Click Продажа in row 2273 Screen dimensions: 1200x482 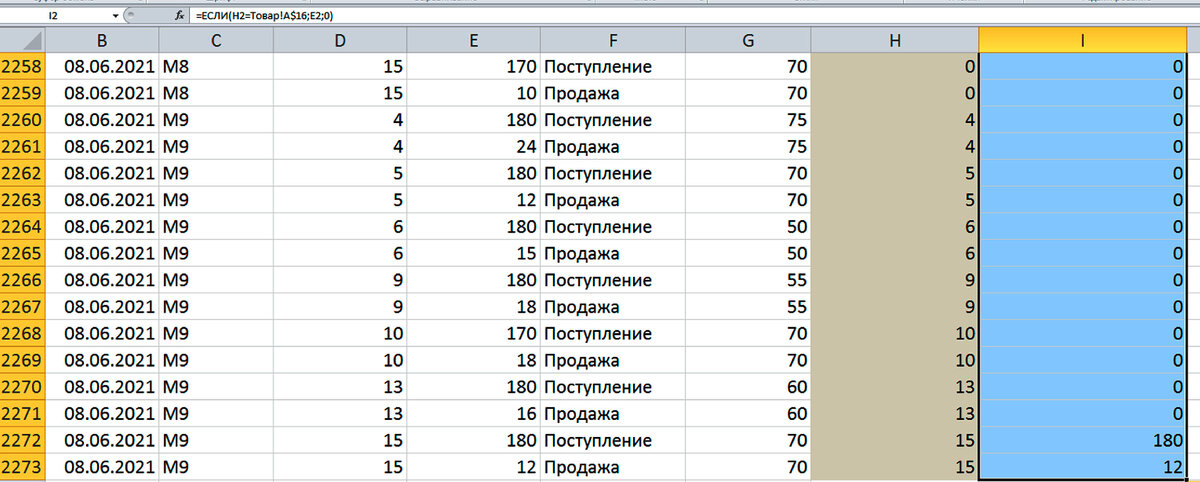tap(581, 467)
